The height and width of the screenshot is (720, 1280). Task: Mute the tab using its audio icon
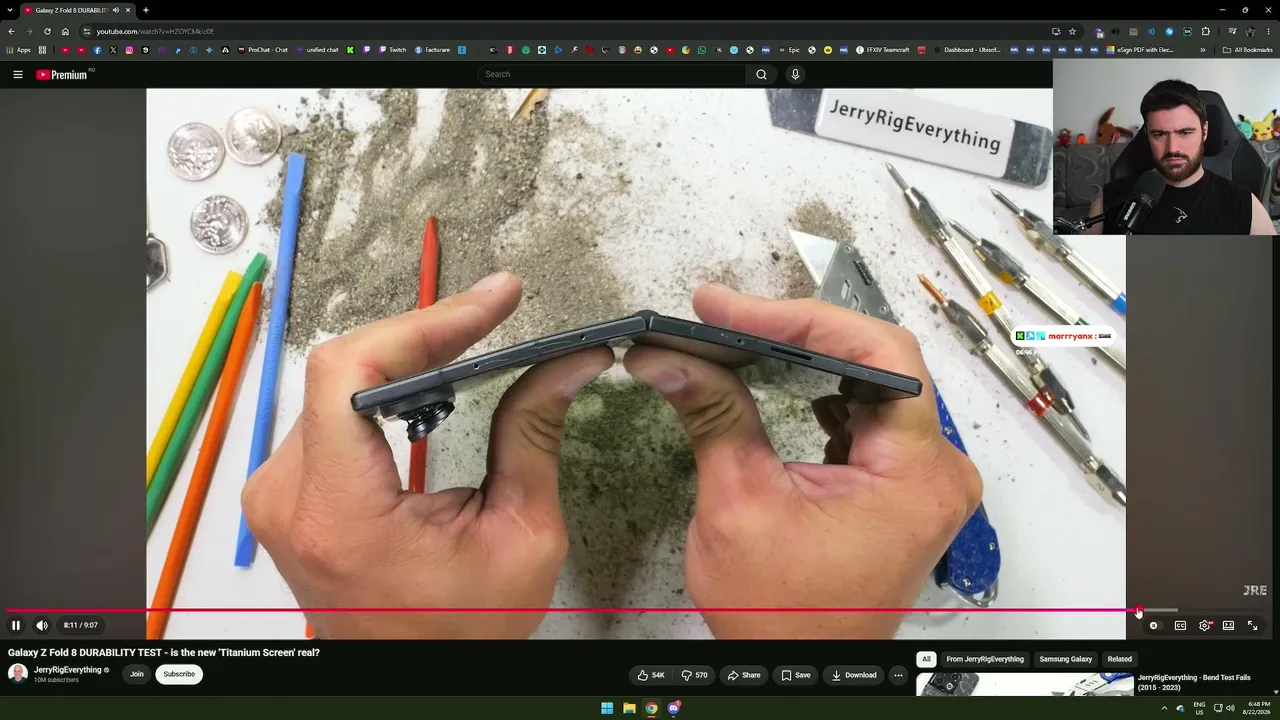click(116, 10)
